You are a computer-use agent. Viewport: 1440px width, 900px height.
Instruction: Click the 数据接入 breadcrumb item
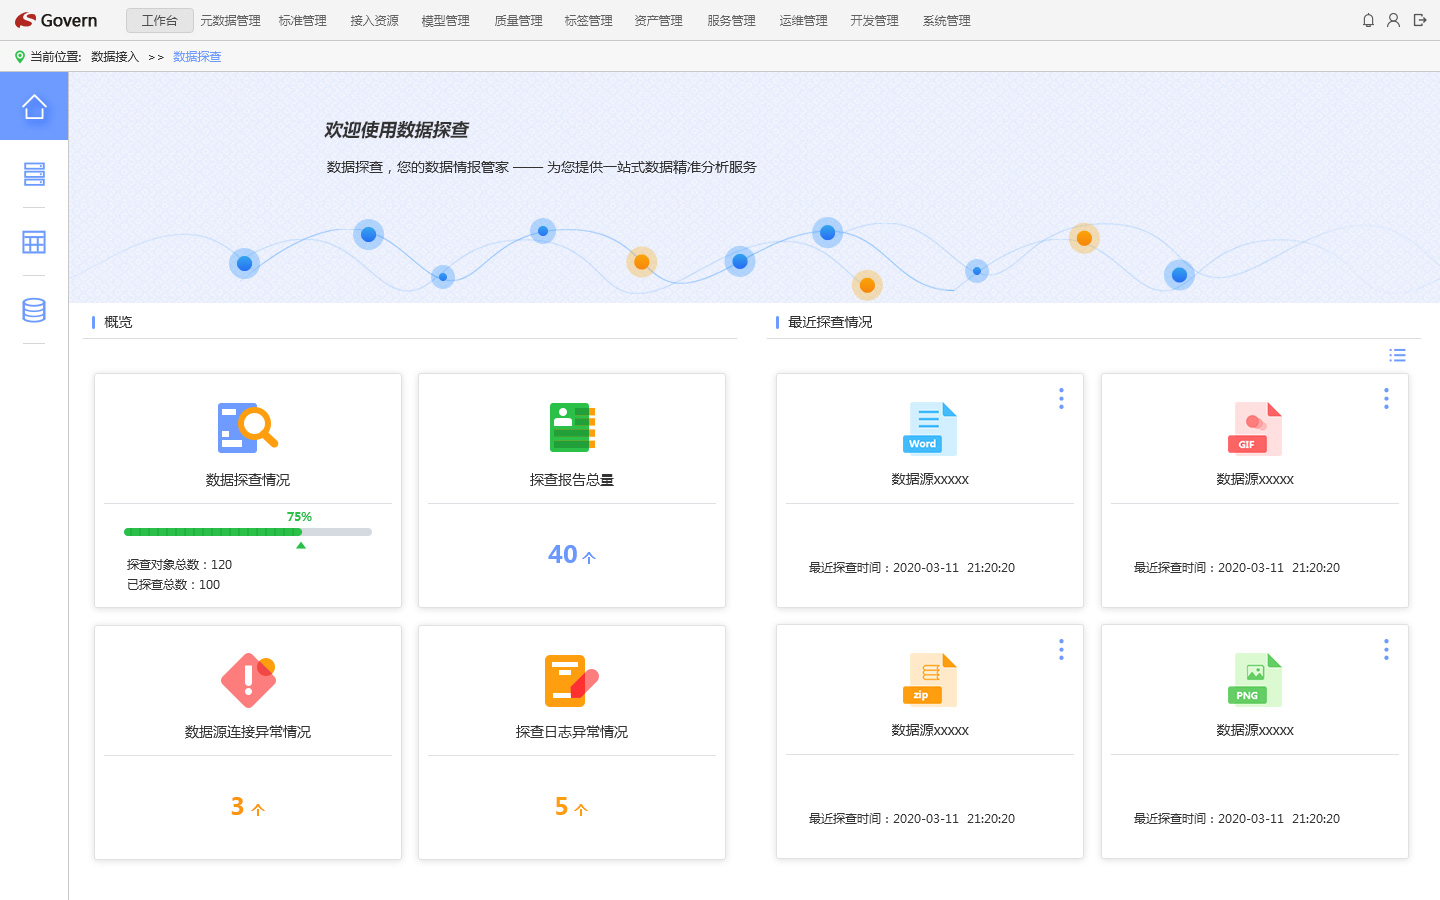(115, 57)
